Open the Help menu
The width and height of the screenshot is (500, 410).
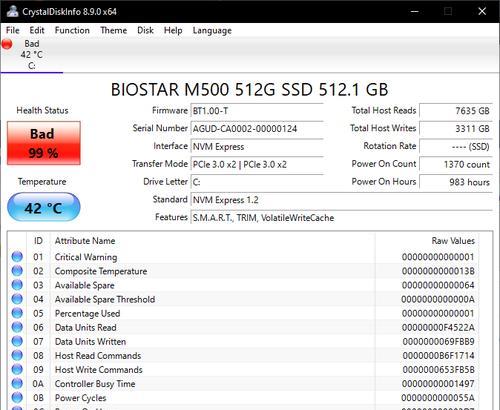coord(173,30)
